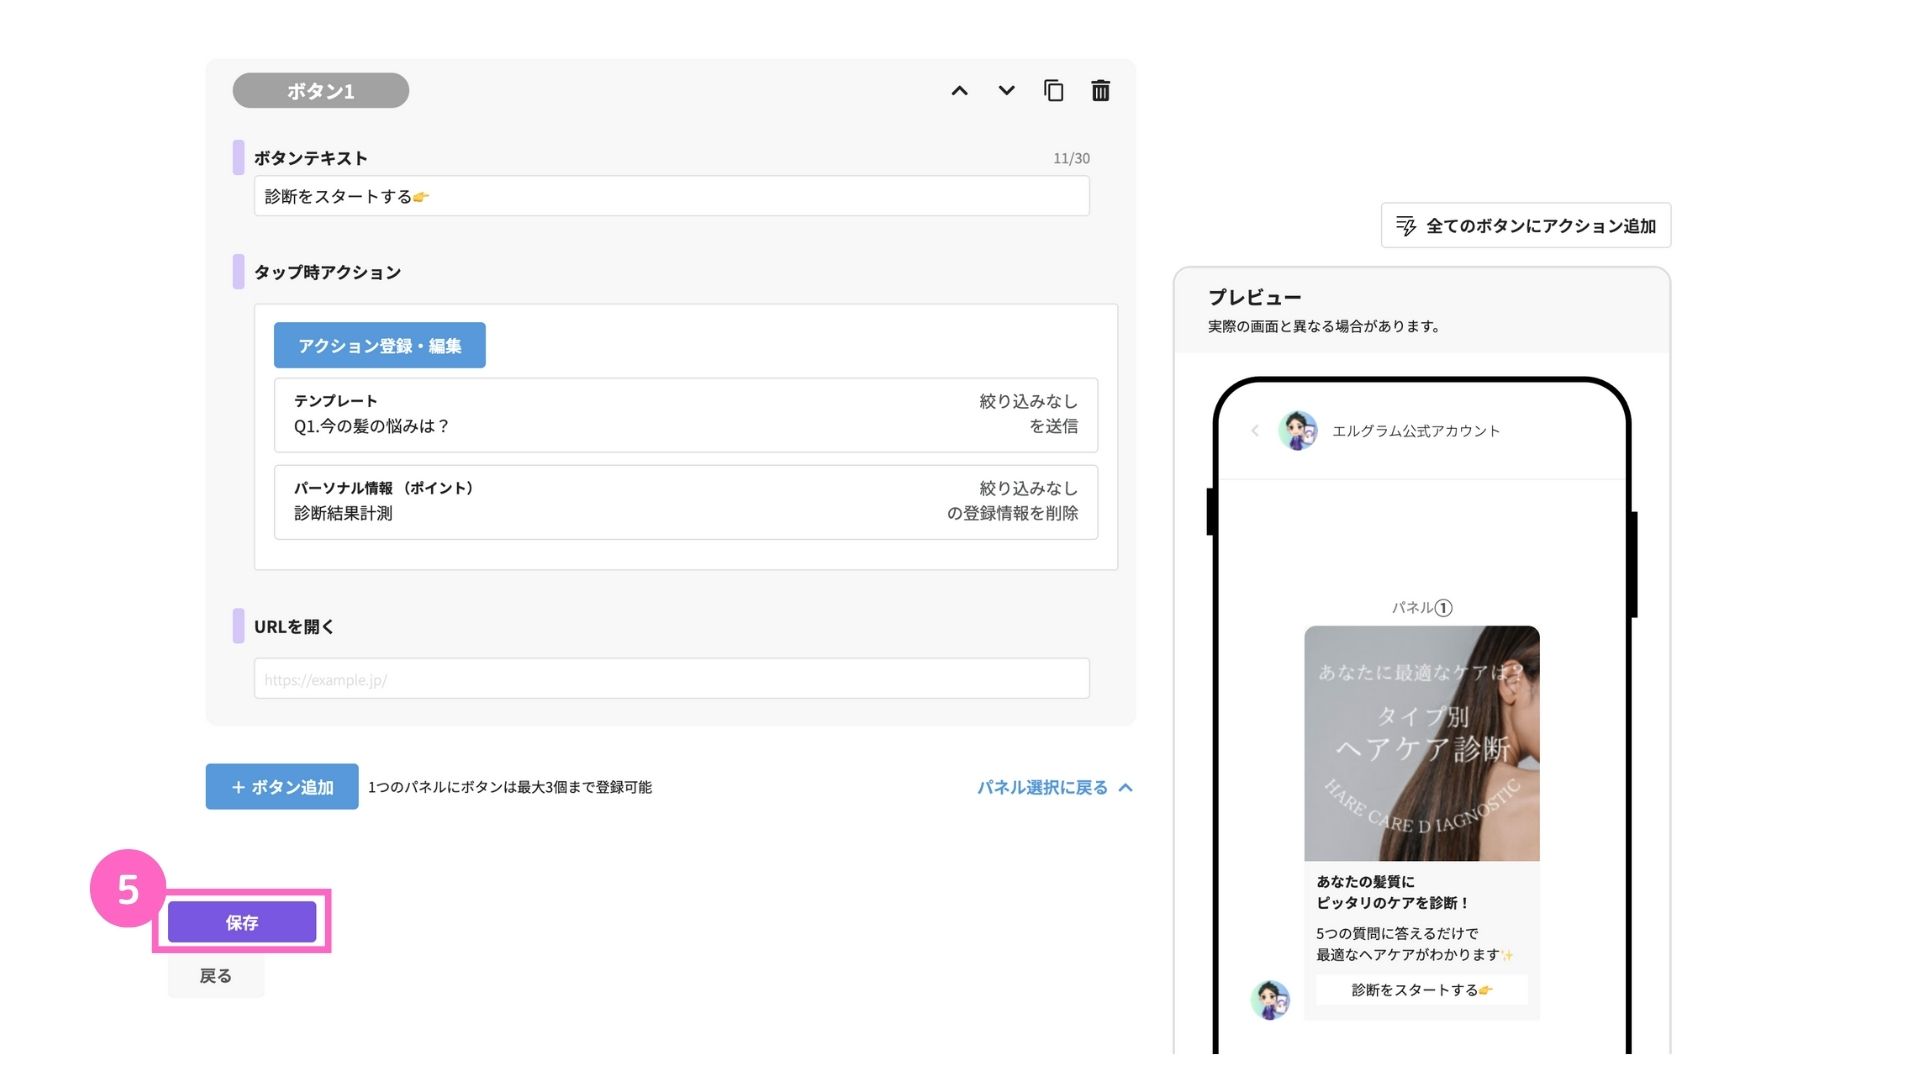This screenshot has height=1080, width=1920.
Task: Click the hair care diagnosis preview image
Action: (1422, 743)
